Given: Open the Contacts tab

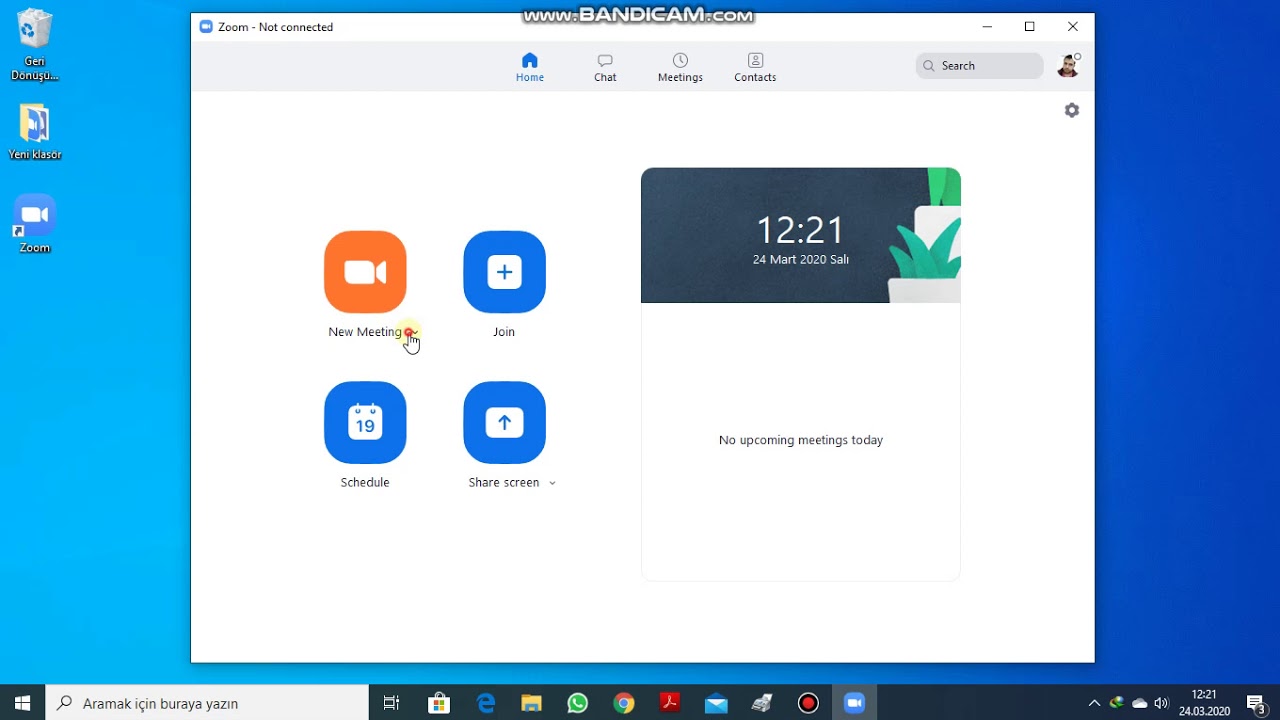Looking at the screenshot, I should [x=755, y=67].
